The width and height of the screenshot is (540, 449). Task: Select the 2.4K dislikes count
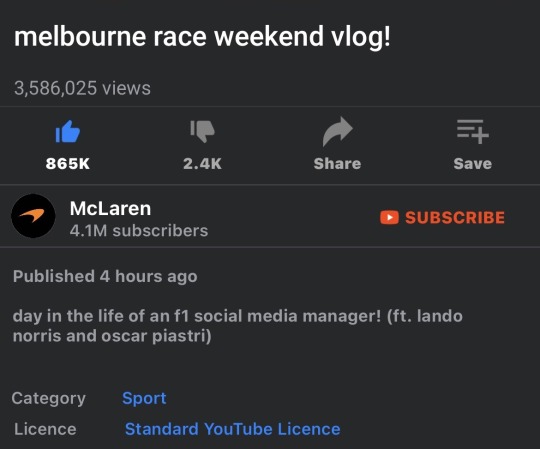202,164
